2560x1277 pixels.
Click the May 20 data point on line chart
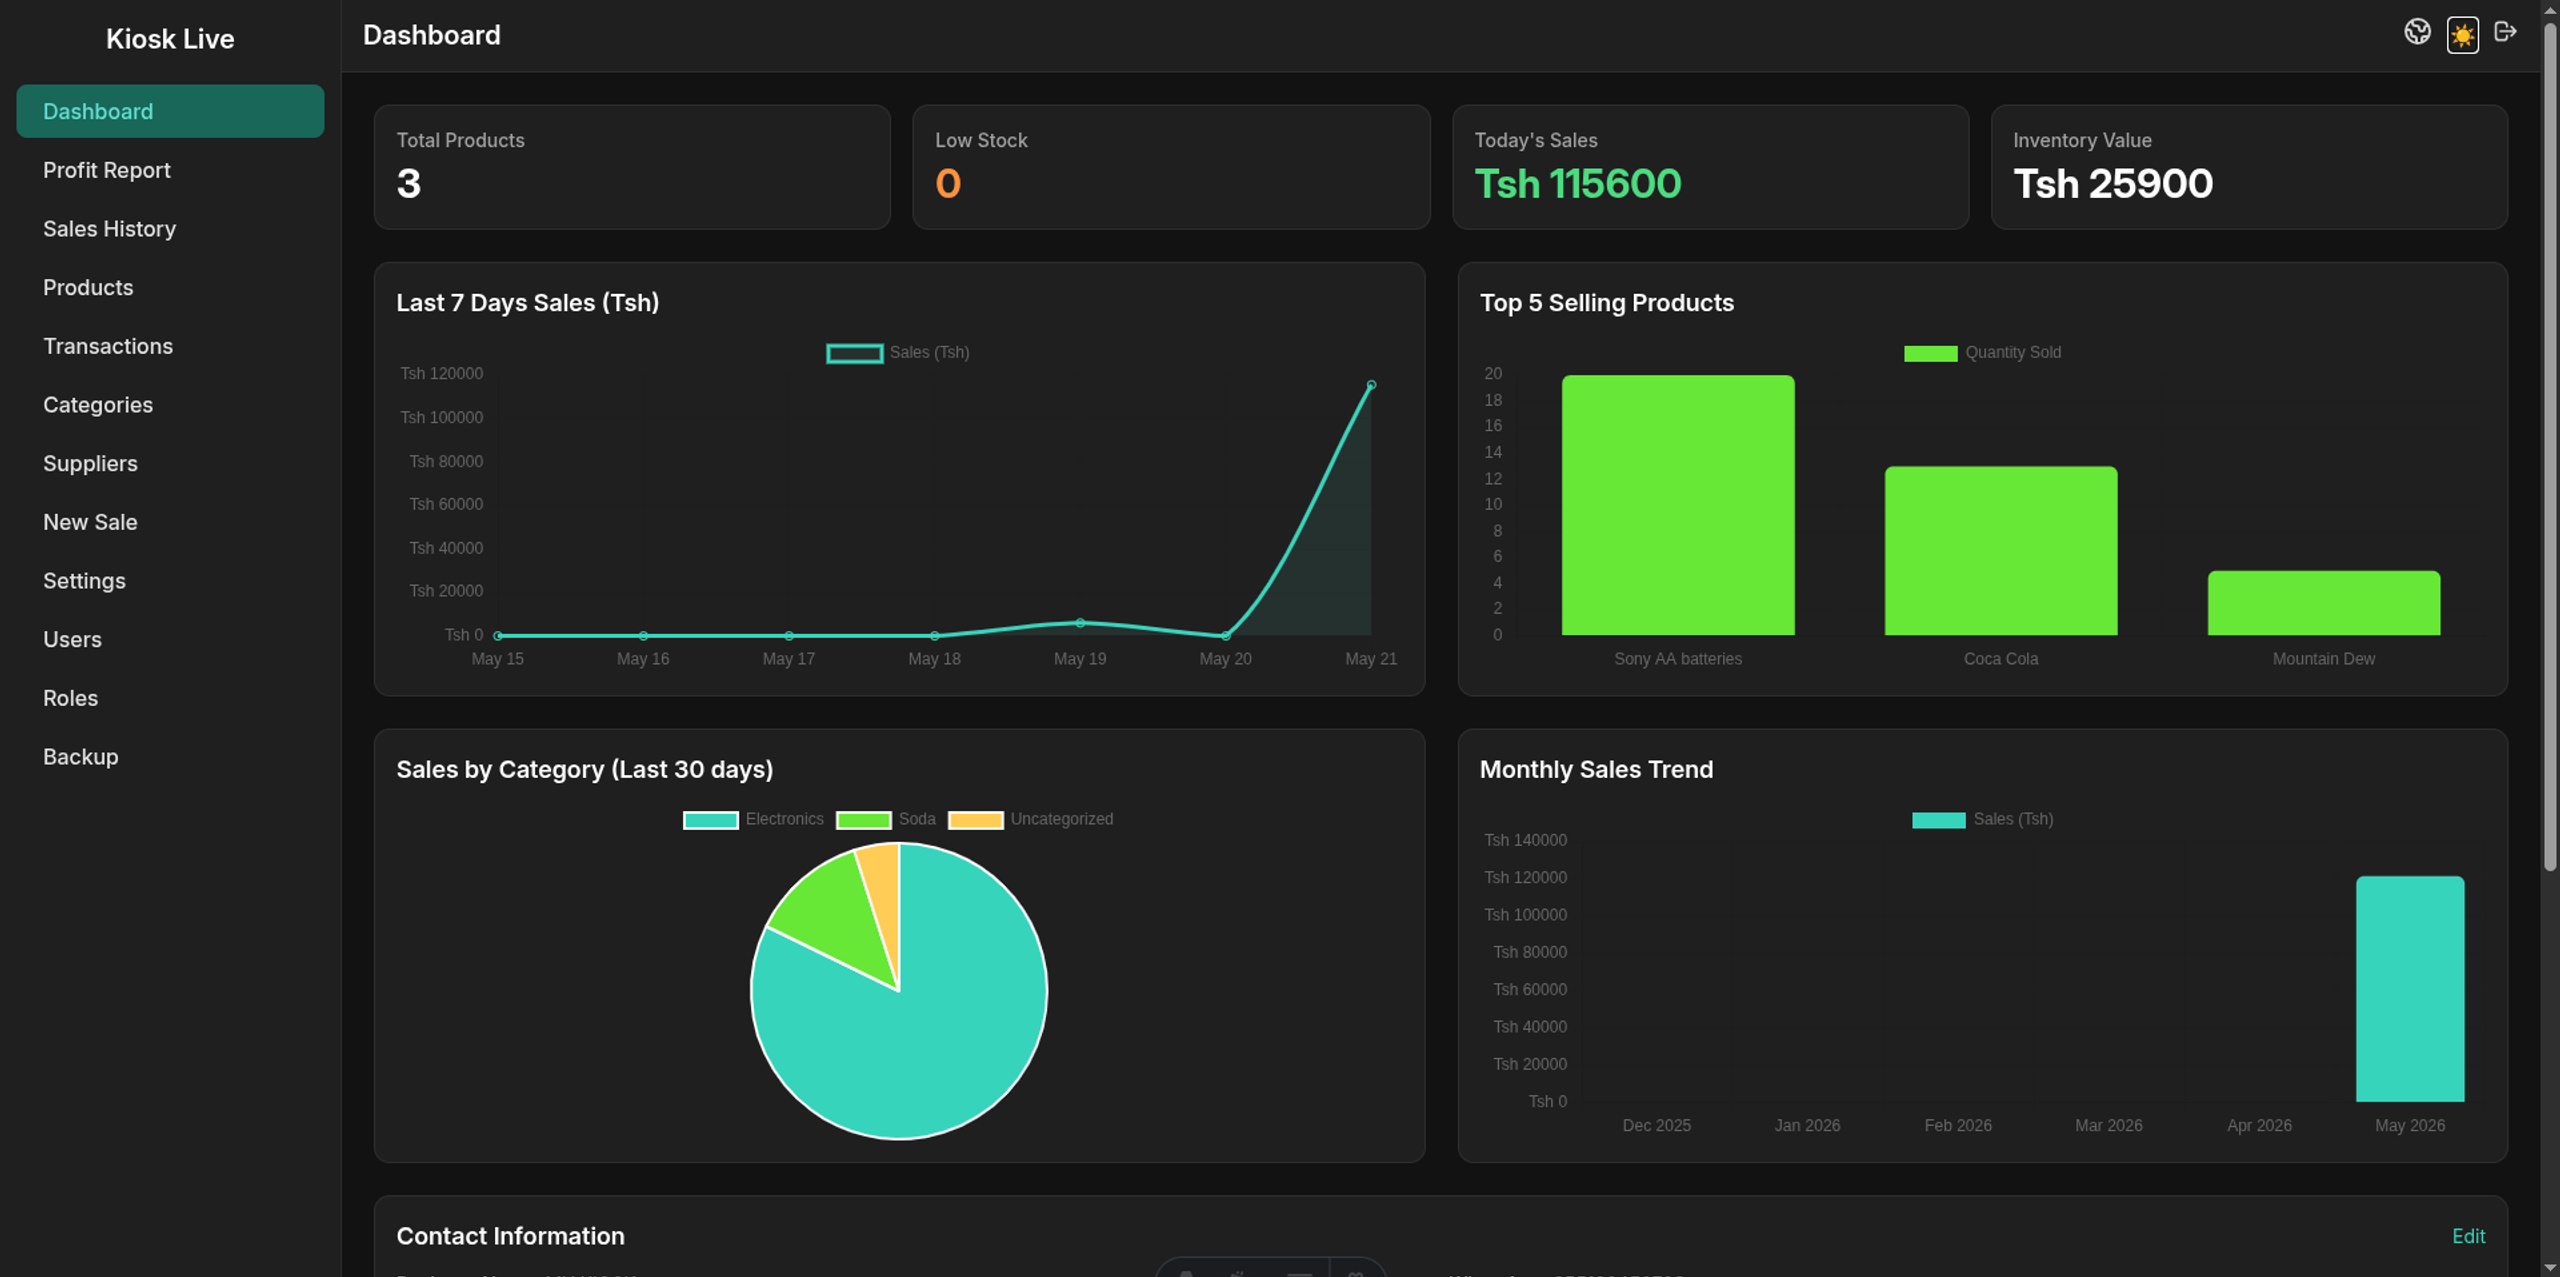[x=1226, y=635]
